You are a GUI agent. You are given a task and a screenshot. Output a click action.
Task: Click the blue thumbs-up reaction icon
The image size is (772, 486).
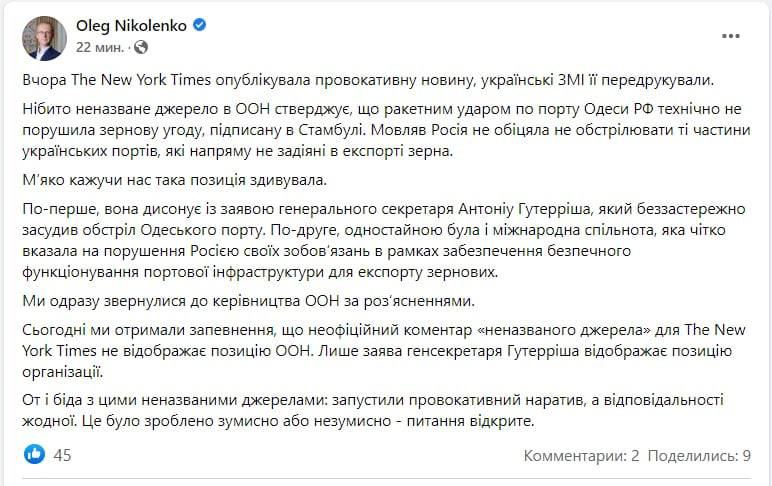34,455
